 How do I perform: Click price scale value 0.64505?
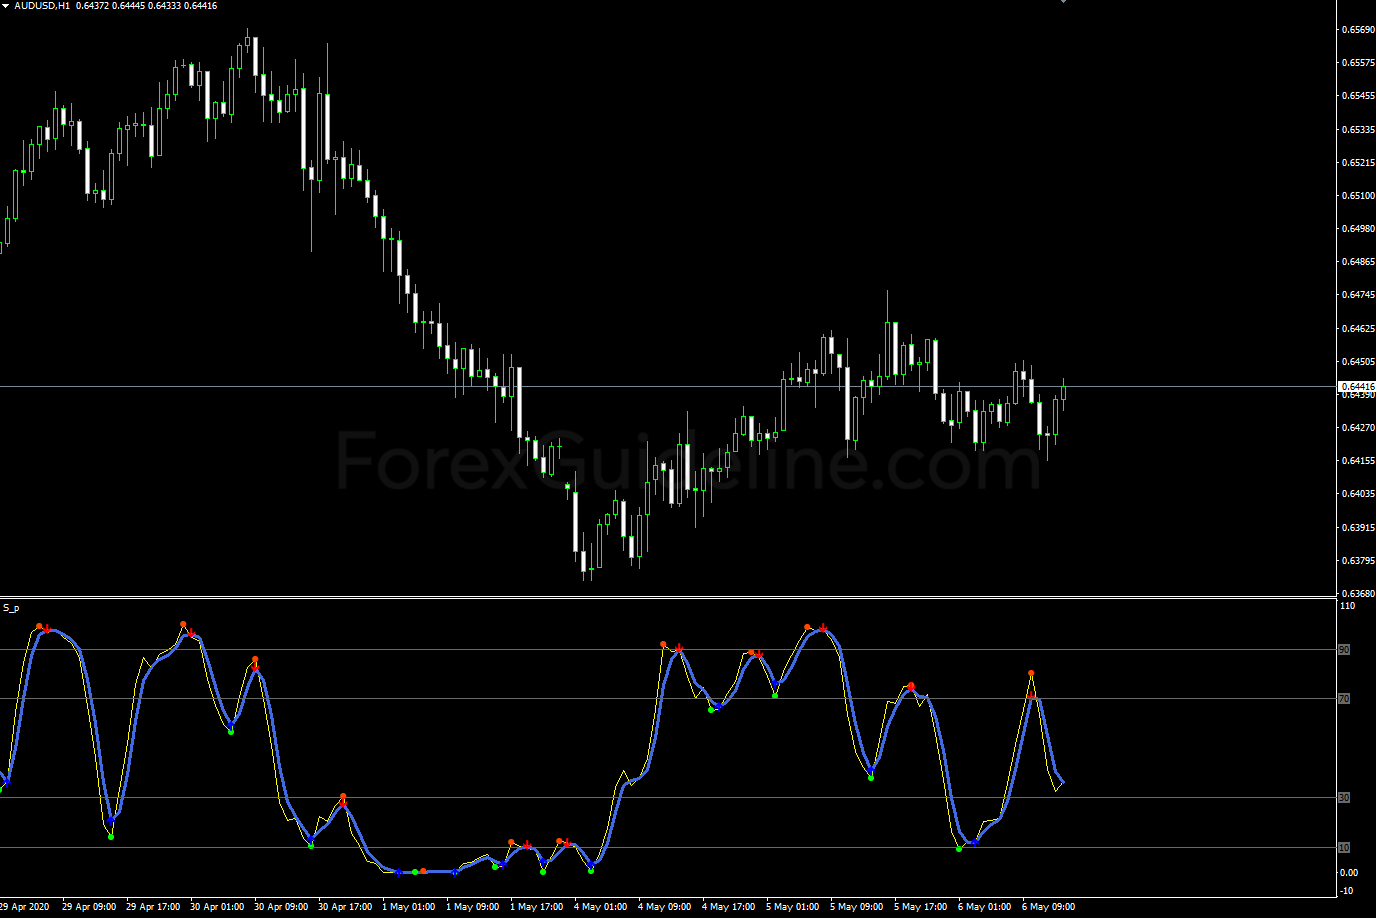pyautogui.click(x=1357, y=362)
